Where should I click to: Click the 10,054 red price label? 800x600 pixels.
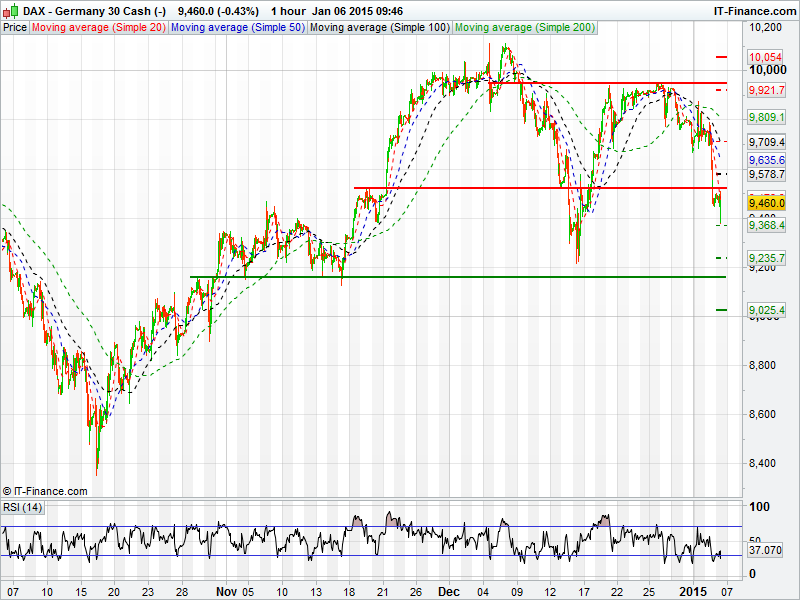pyautogui.click(x=765, y=57)
